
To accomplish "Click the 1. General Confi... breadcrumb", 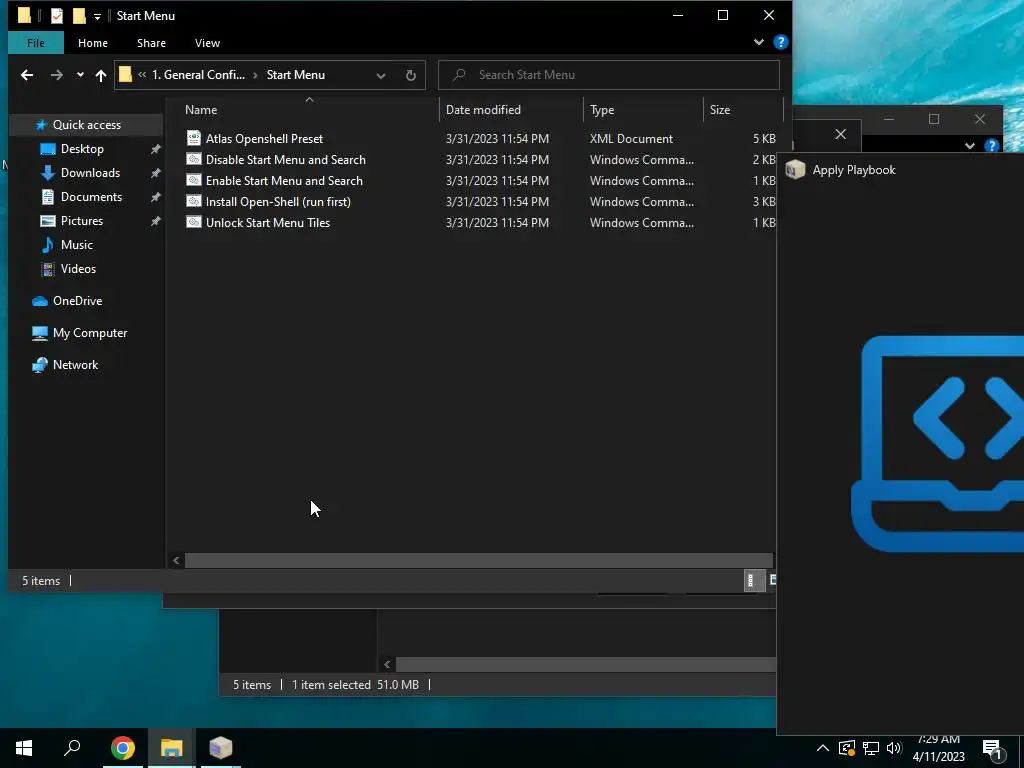I will 199,75.
